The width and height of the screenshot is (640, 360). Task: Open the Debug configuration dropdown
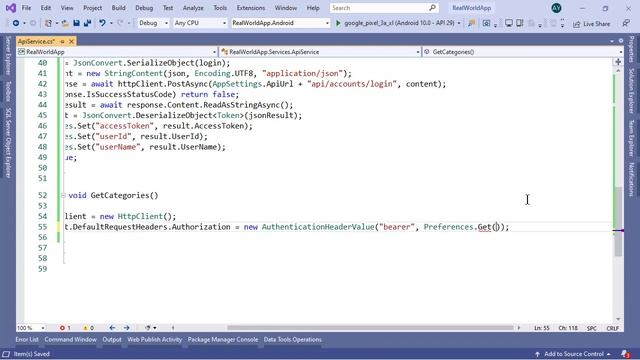click(x=153, y=23)
